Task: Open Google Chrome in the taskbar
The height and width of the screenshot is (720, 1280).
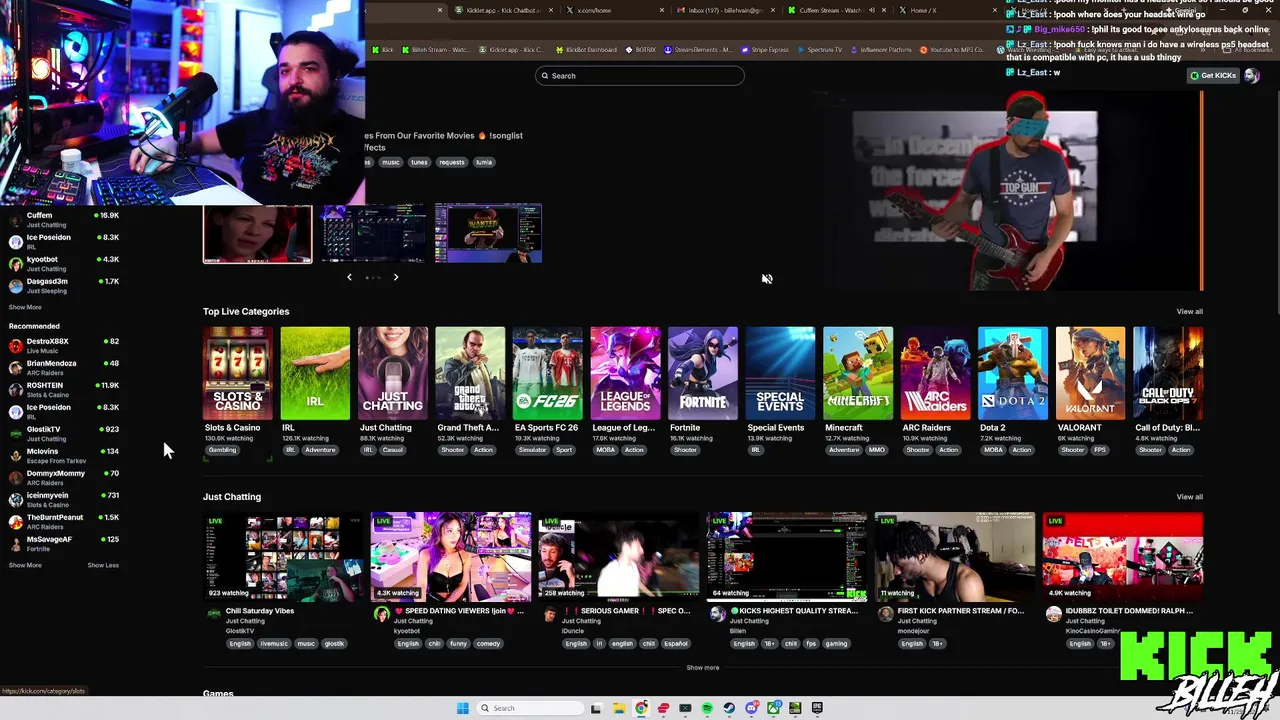Action: point(641,708)
